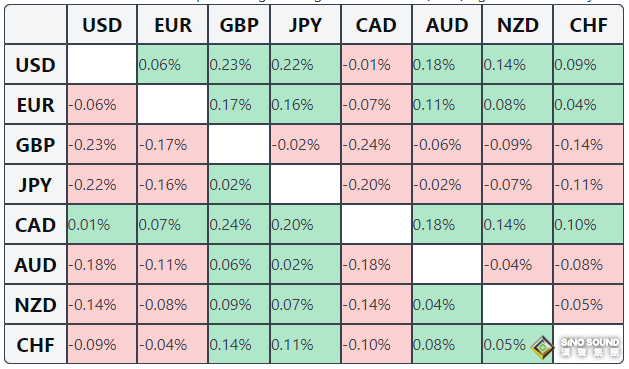Screen dimensions: 629x369
Task: Click AUD row NZD cell -0.04%
Action: click(517, 265)
